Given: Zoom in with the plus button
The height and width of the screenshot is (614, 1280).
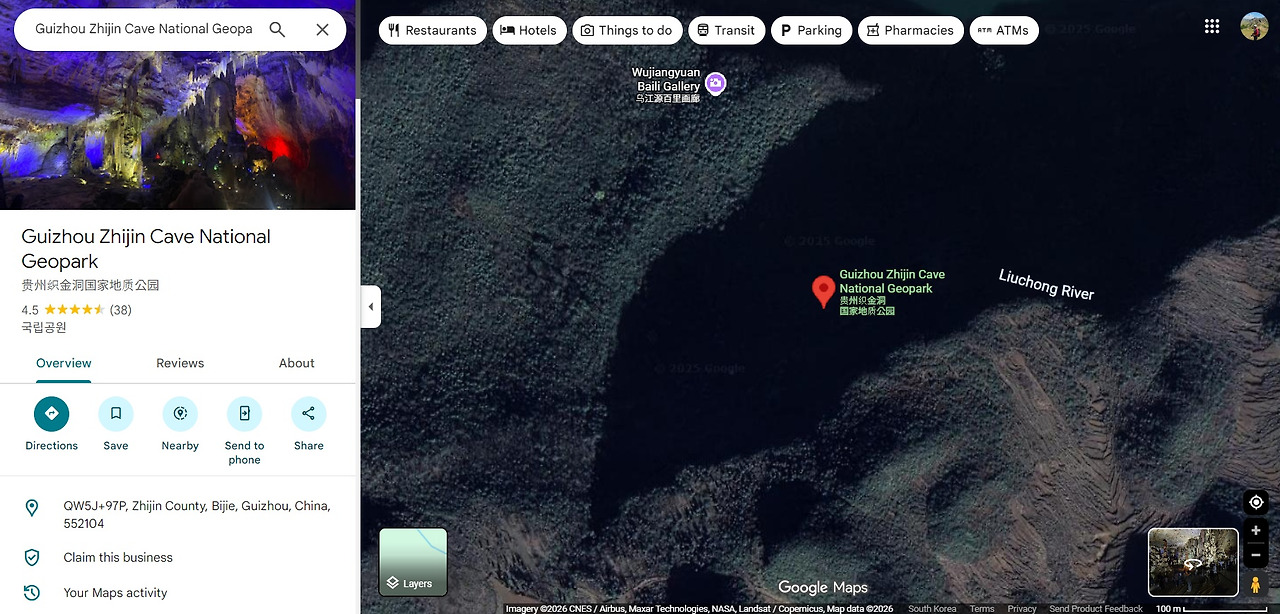Looking at the screenshot, I should coord(1256,531).
